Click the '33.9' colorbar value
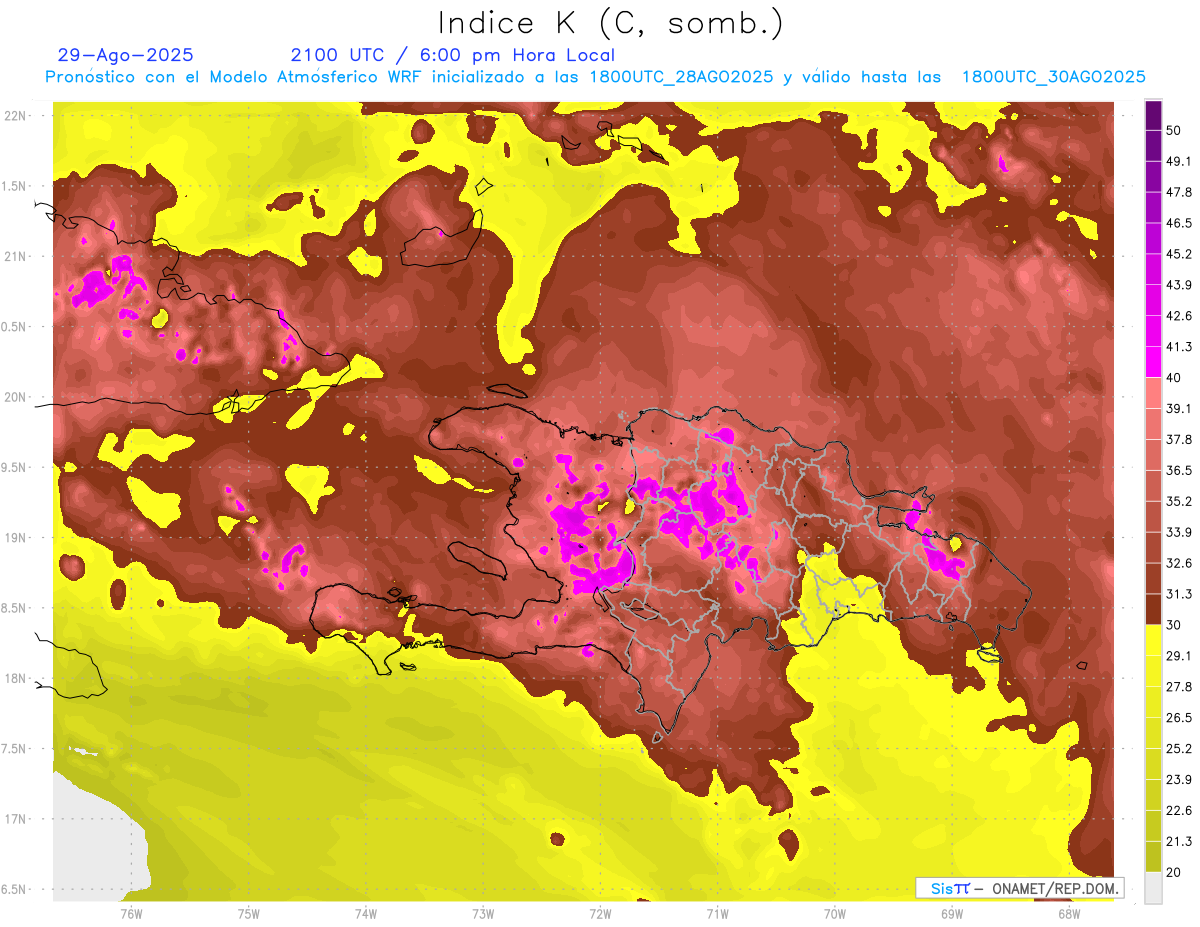The image size is (1200, 927). [1179, 532]
